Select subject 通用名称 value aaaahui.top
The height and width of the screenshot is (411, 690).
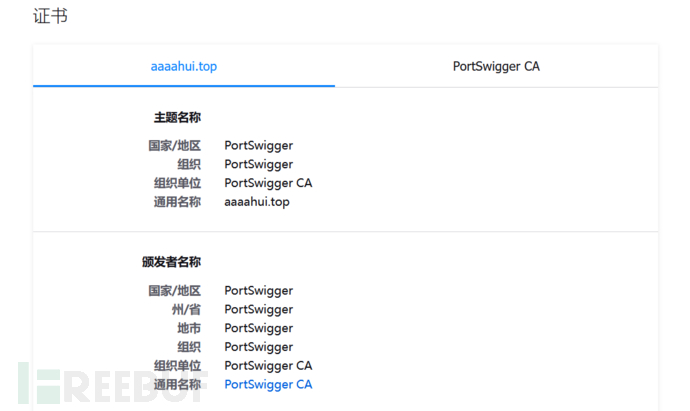click(x=257, y=202)
